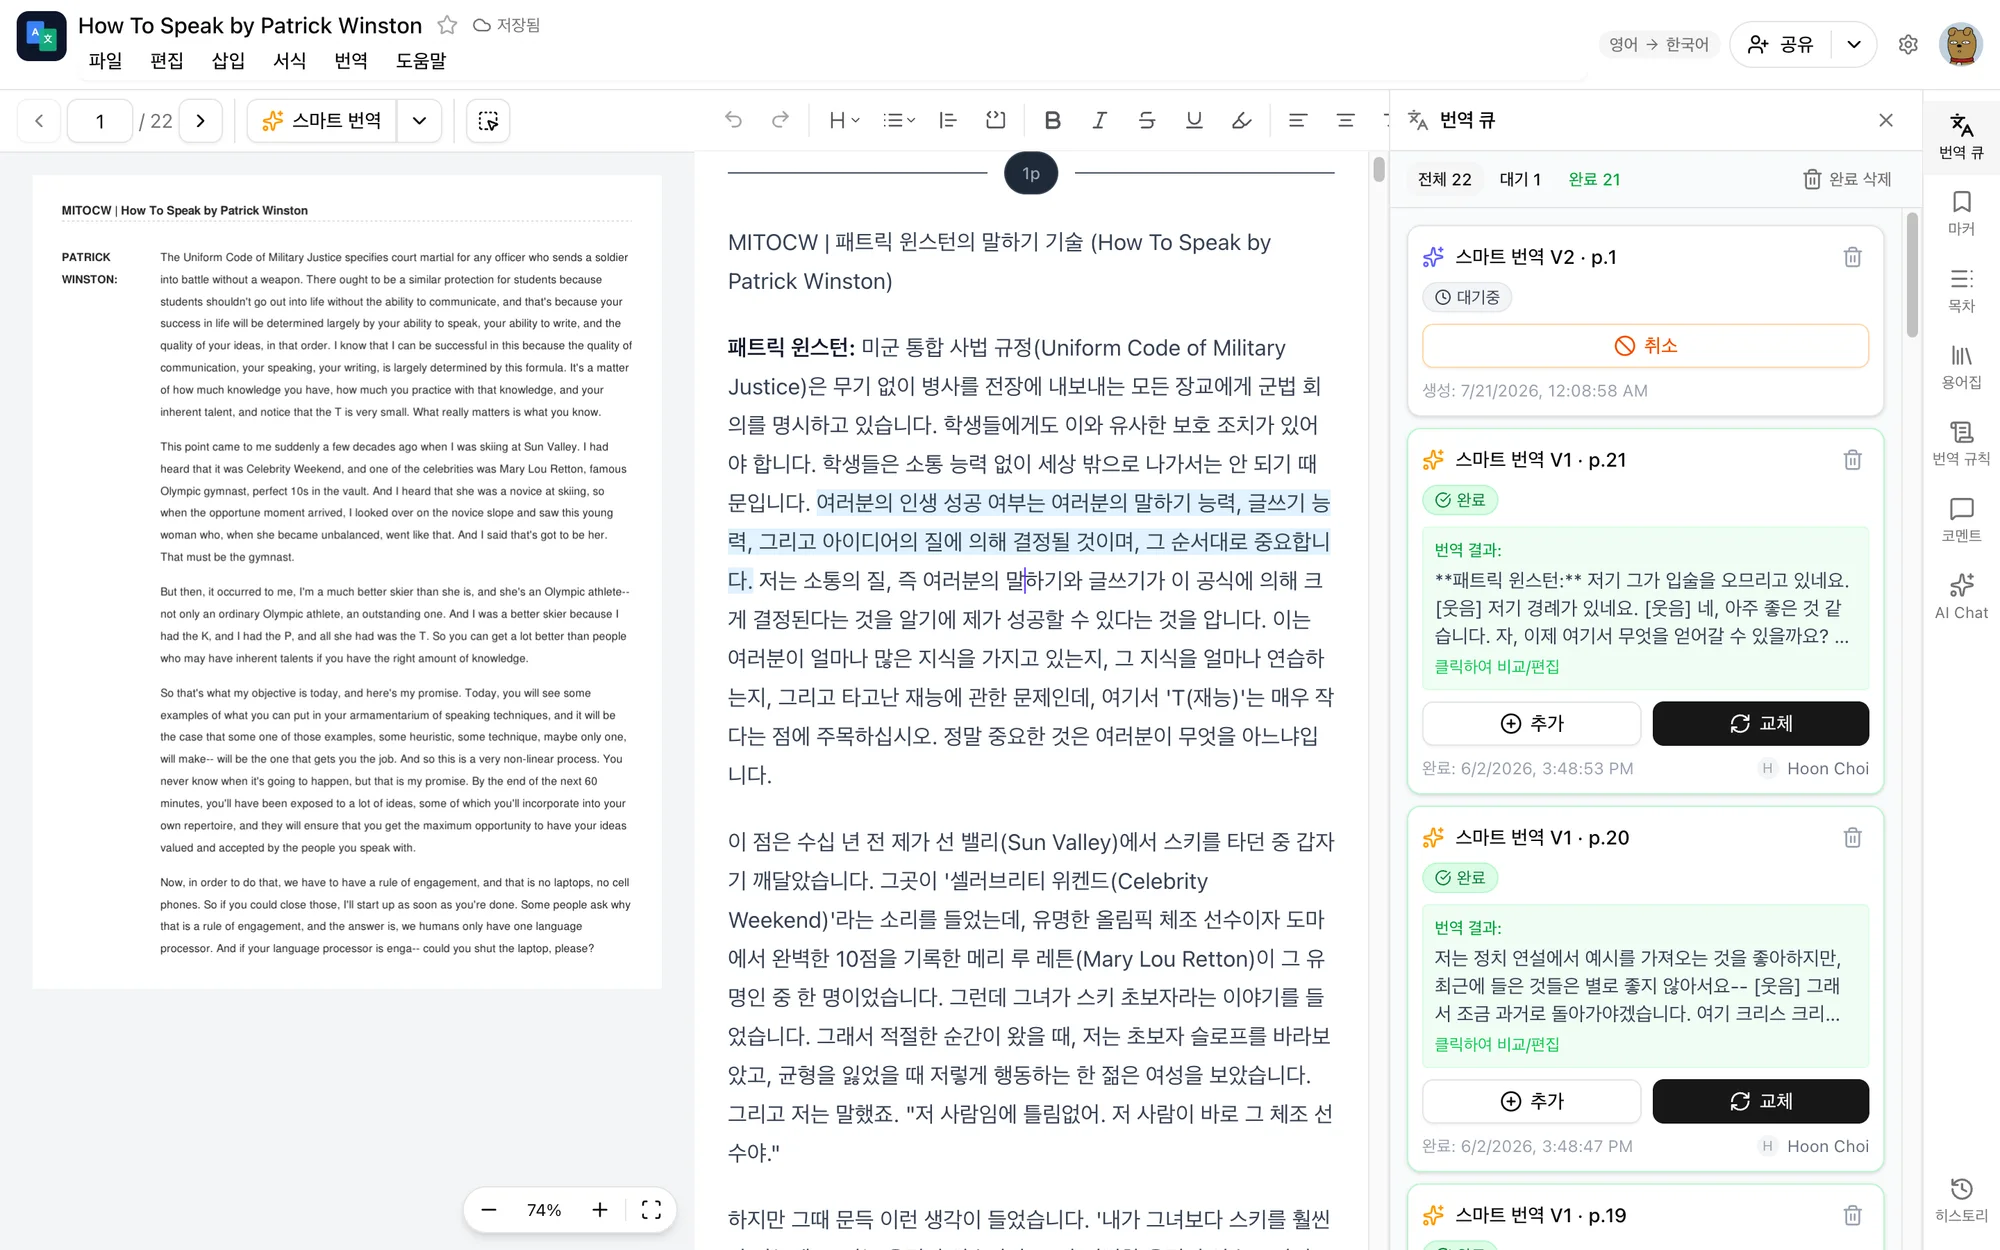Screen dimensions: 2000x1250
Task: Toggle fullscreen view of the PDF
Action: pyautogui.click(x=651, y=1210)
